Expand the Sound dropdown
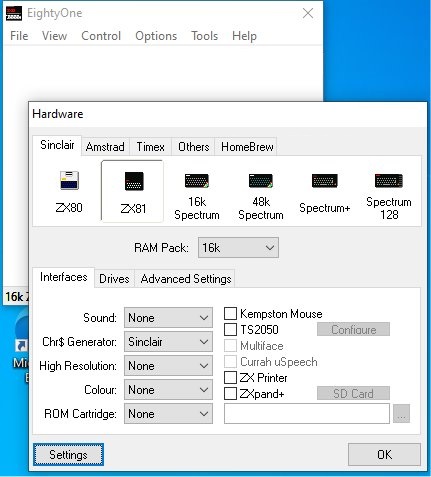This screenshot has height=477, width=431. [168, 318]
